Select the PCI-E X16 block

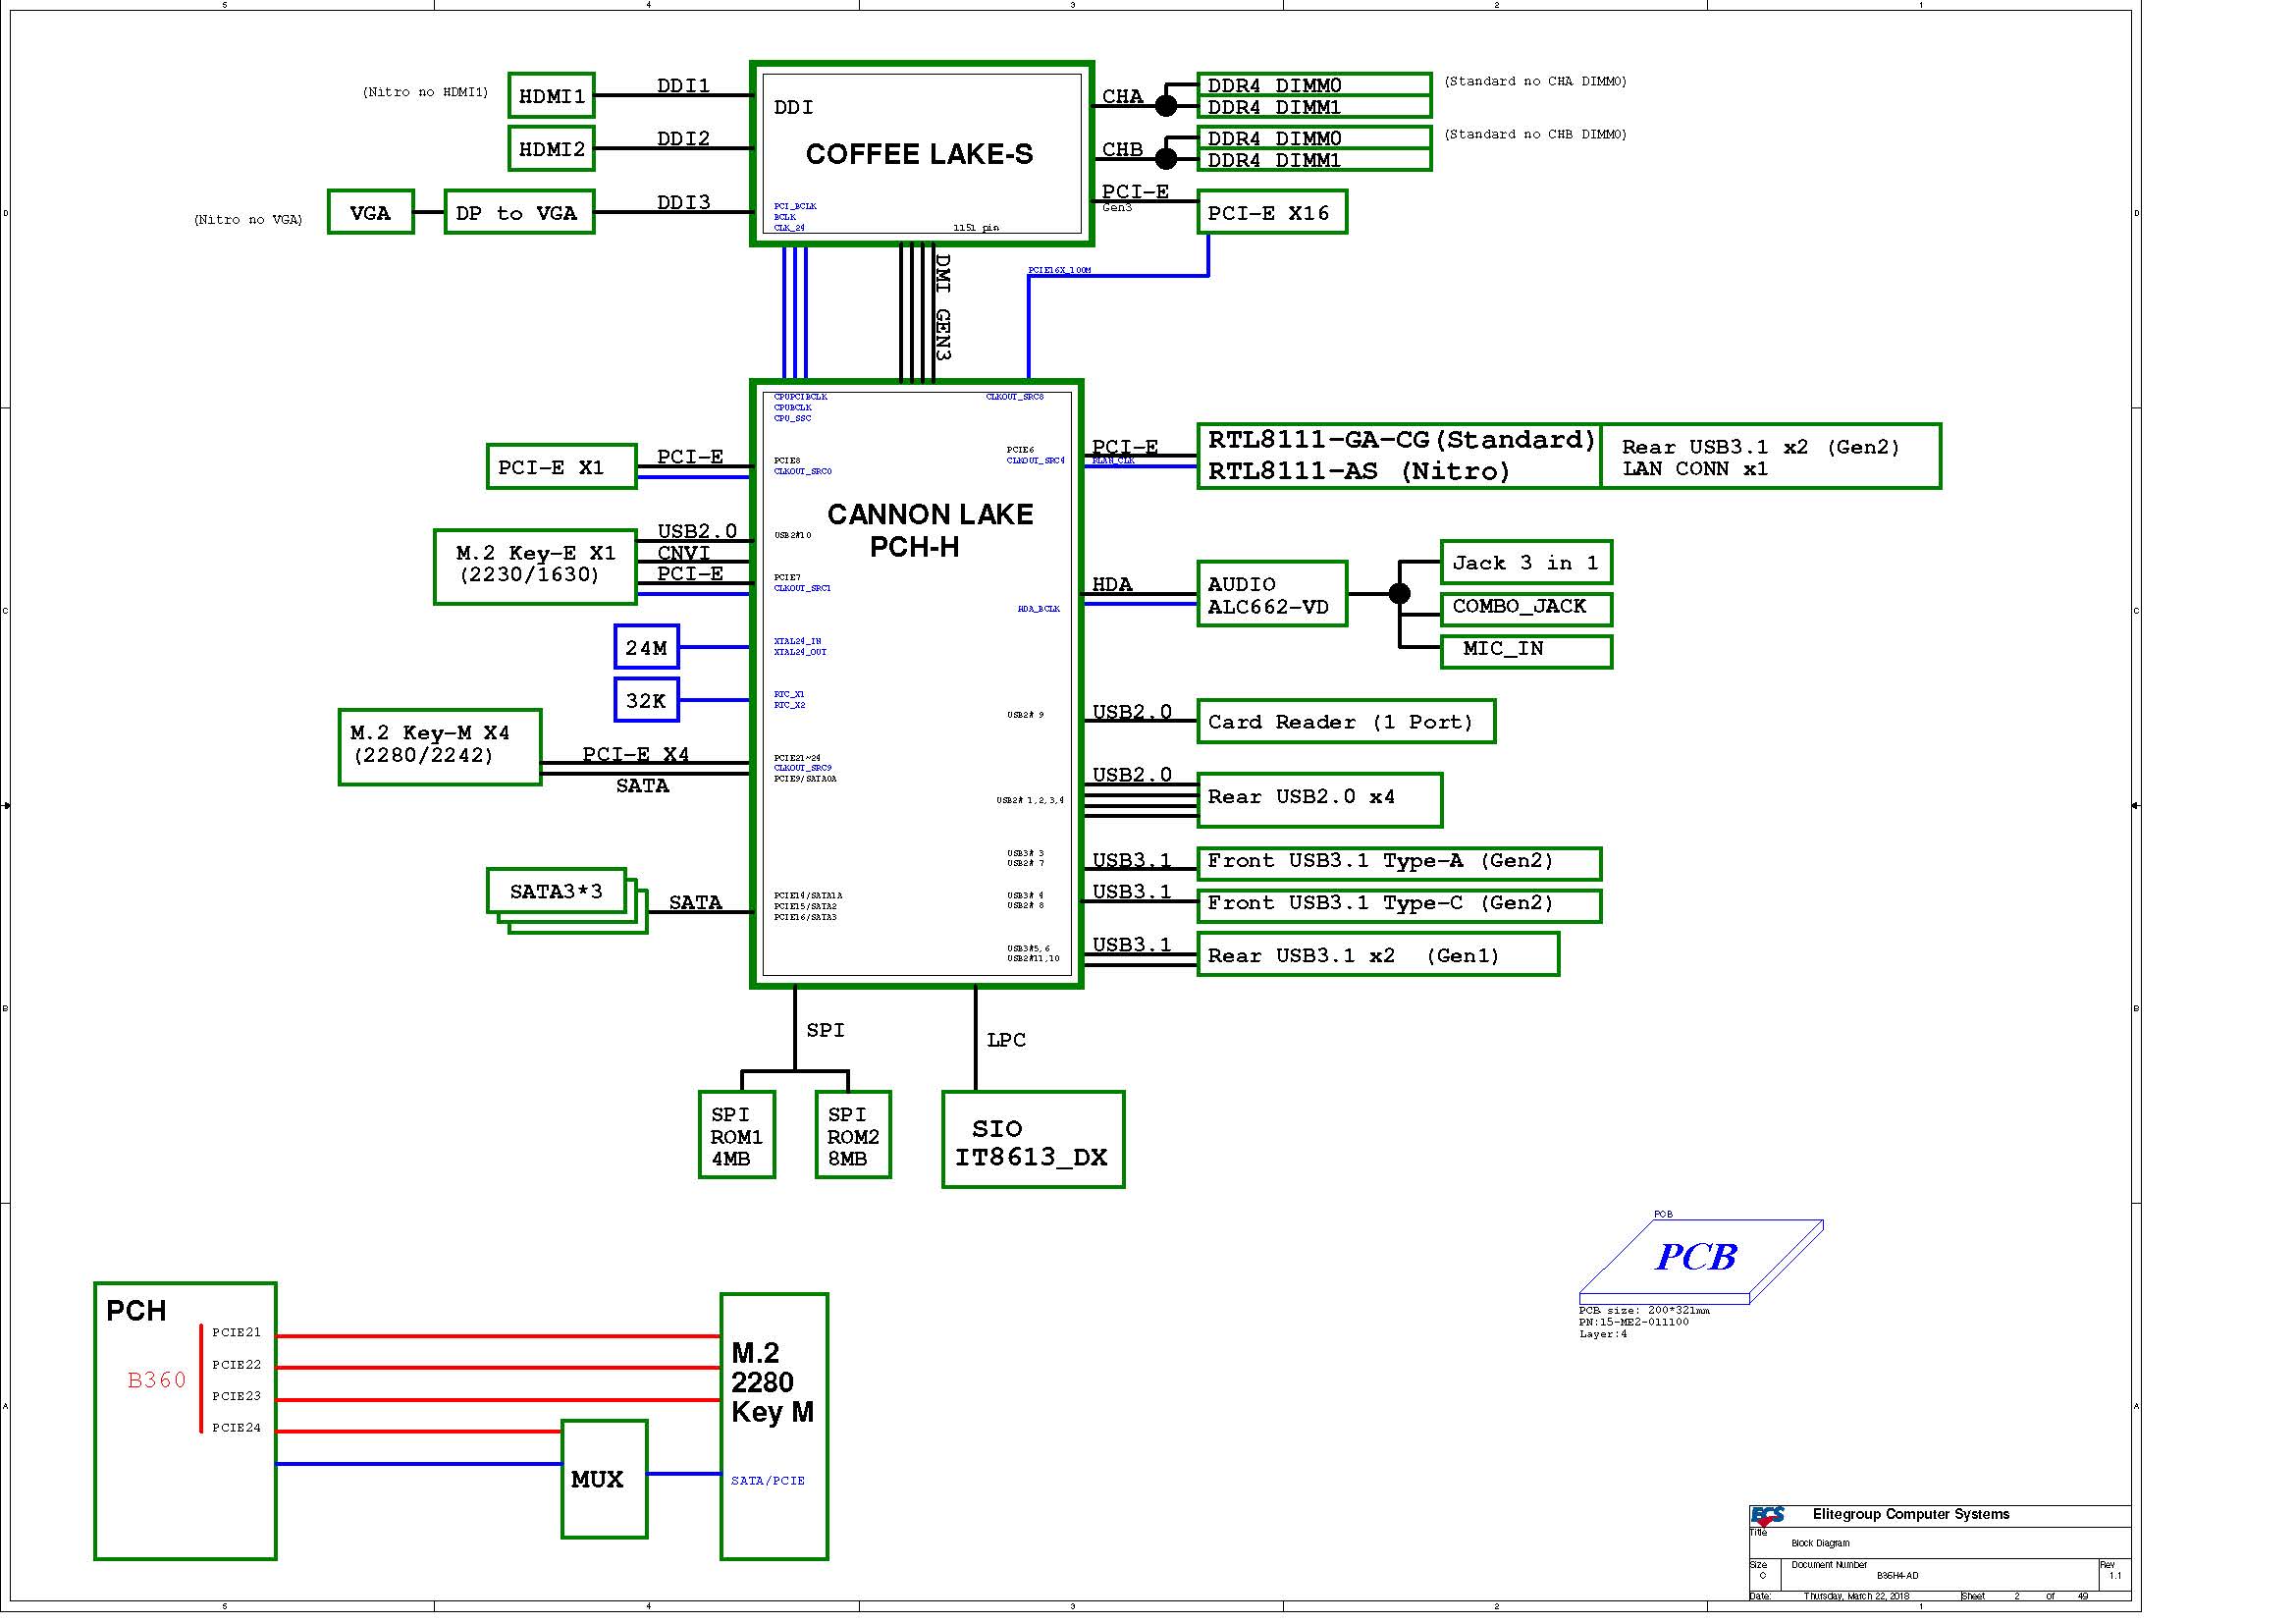pyautogui.click(x=1272, y=212)
